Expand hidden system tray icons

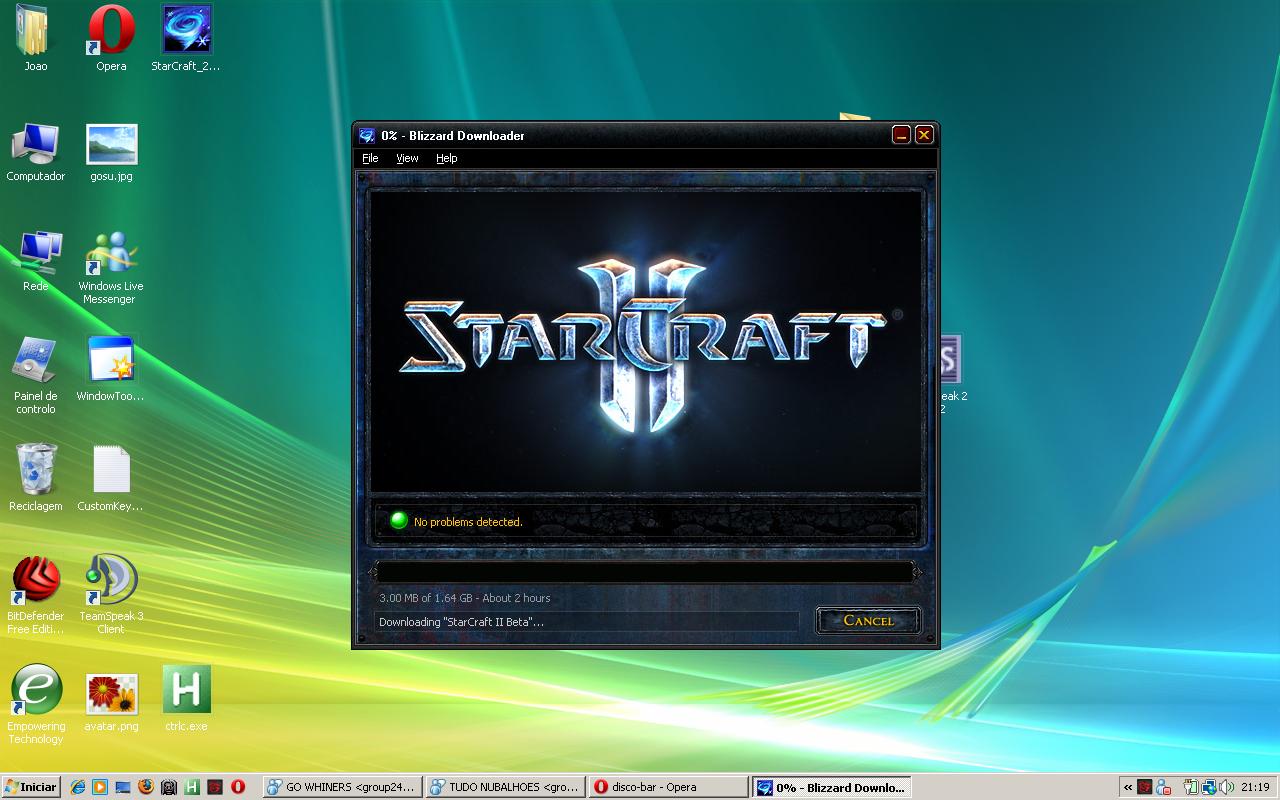point(1128,787)
